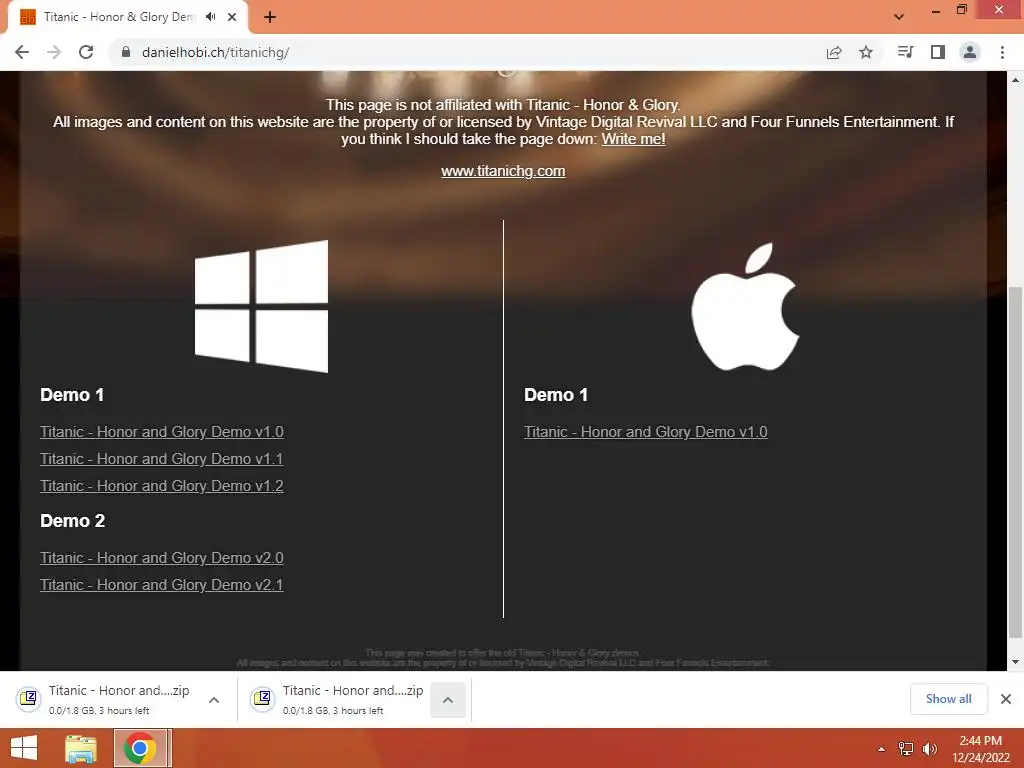This screenshot has height=768, width=1024.
Task: Go back to the previous page
Action: pos(22,52)
